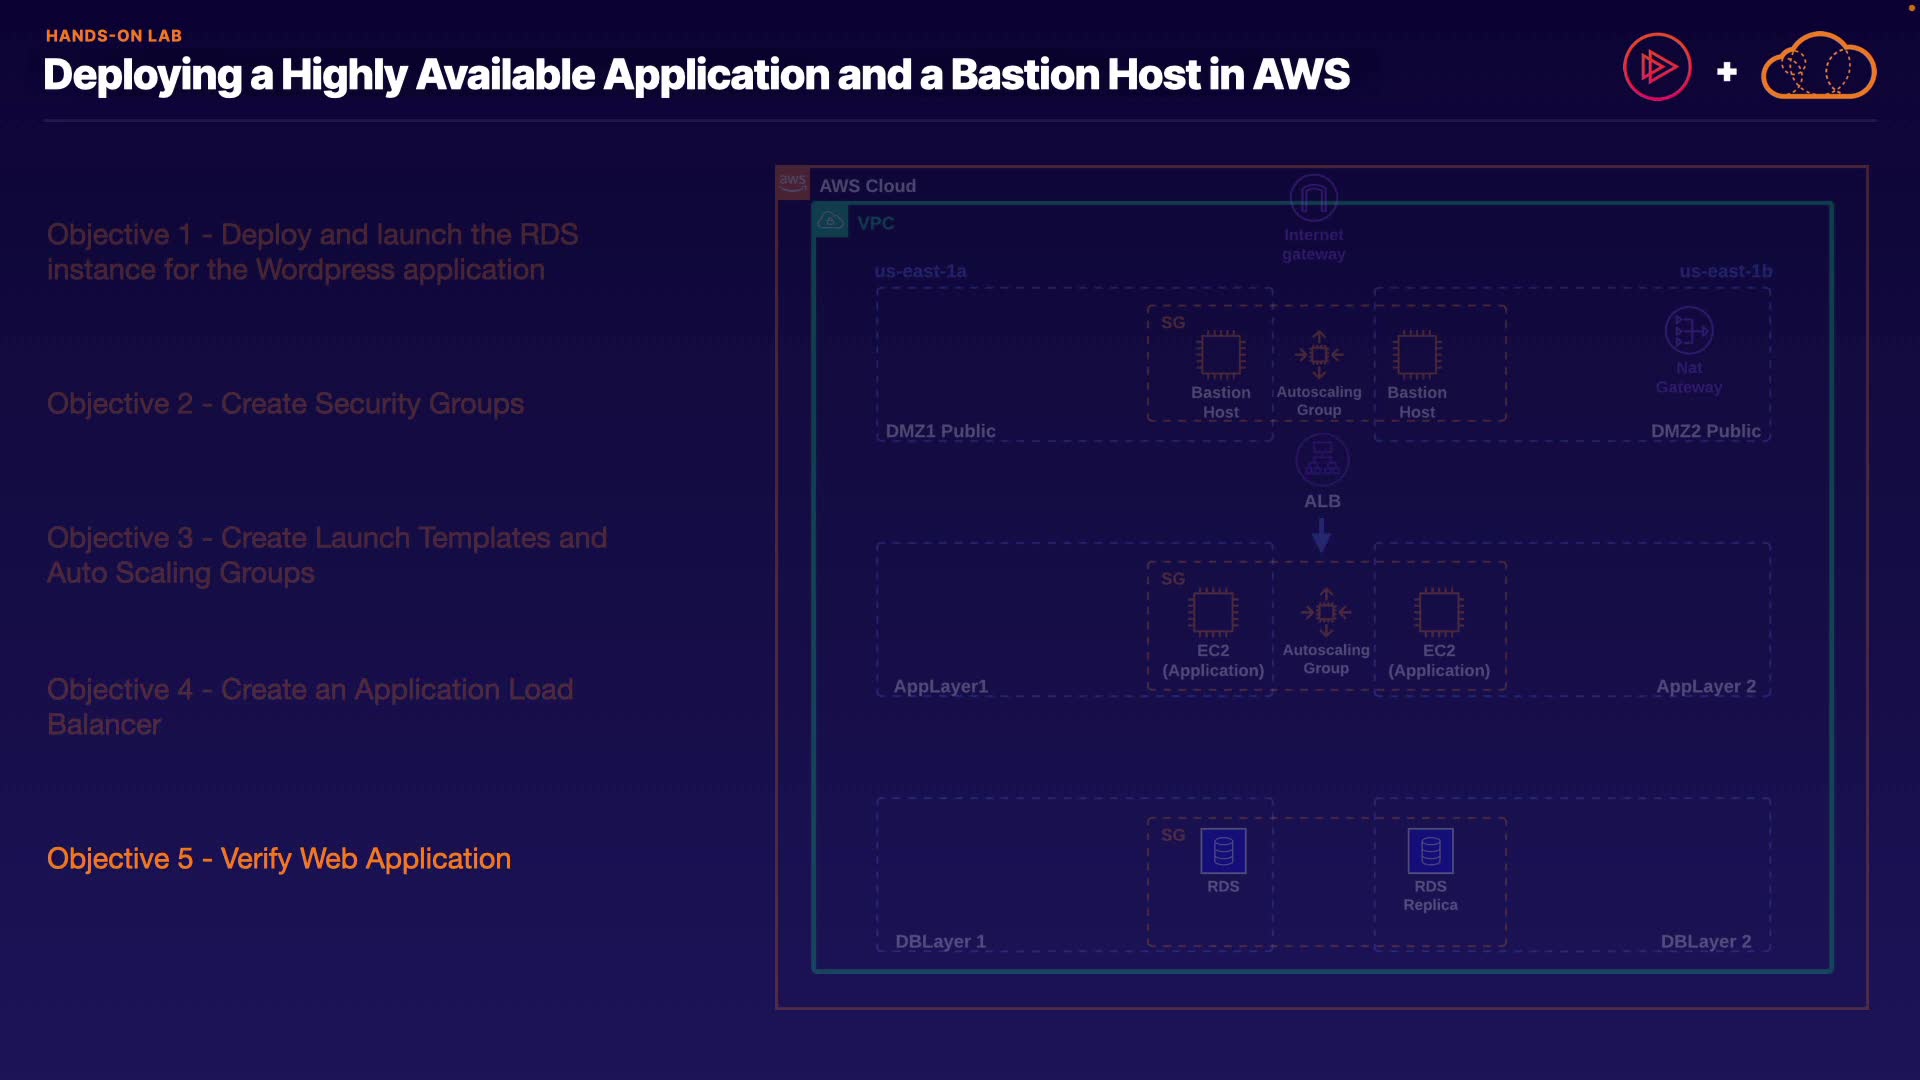This screenshot has height=1080, width=1920.
Task: Click the RDS Replica database icon
Action: click(1430, 852)
